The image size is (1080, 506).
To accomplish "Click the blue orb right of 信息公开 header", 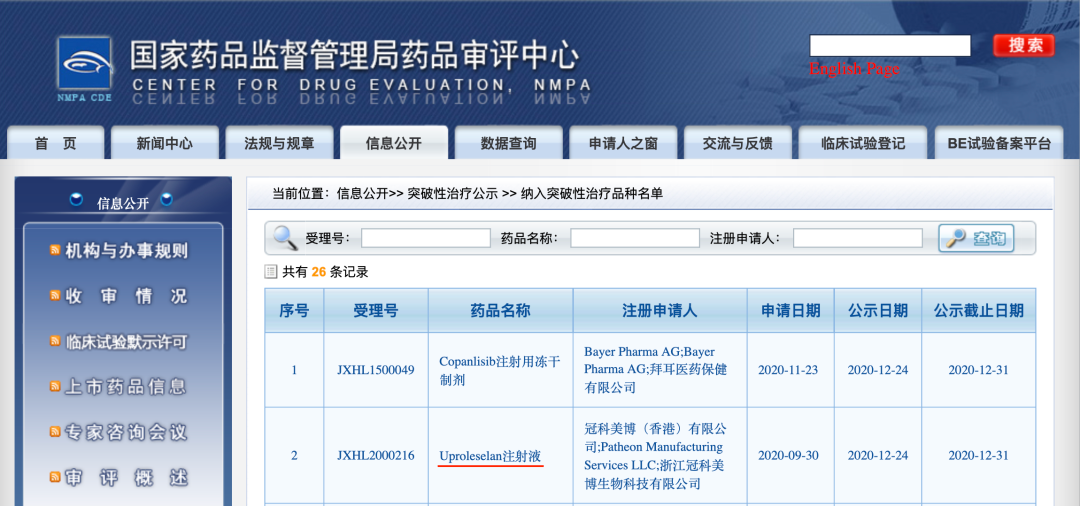I will point(167,200).
